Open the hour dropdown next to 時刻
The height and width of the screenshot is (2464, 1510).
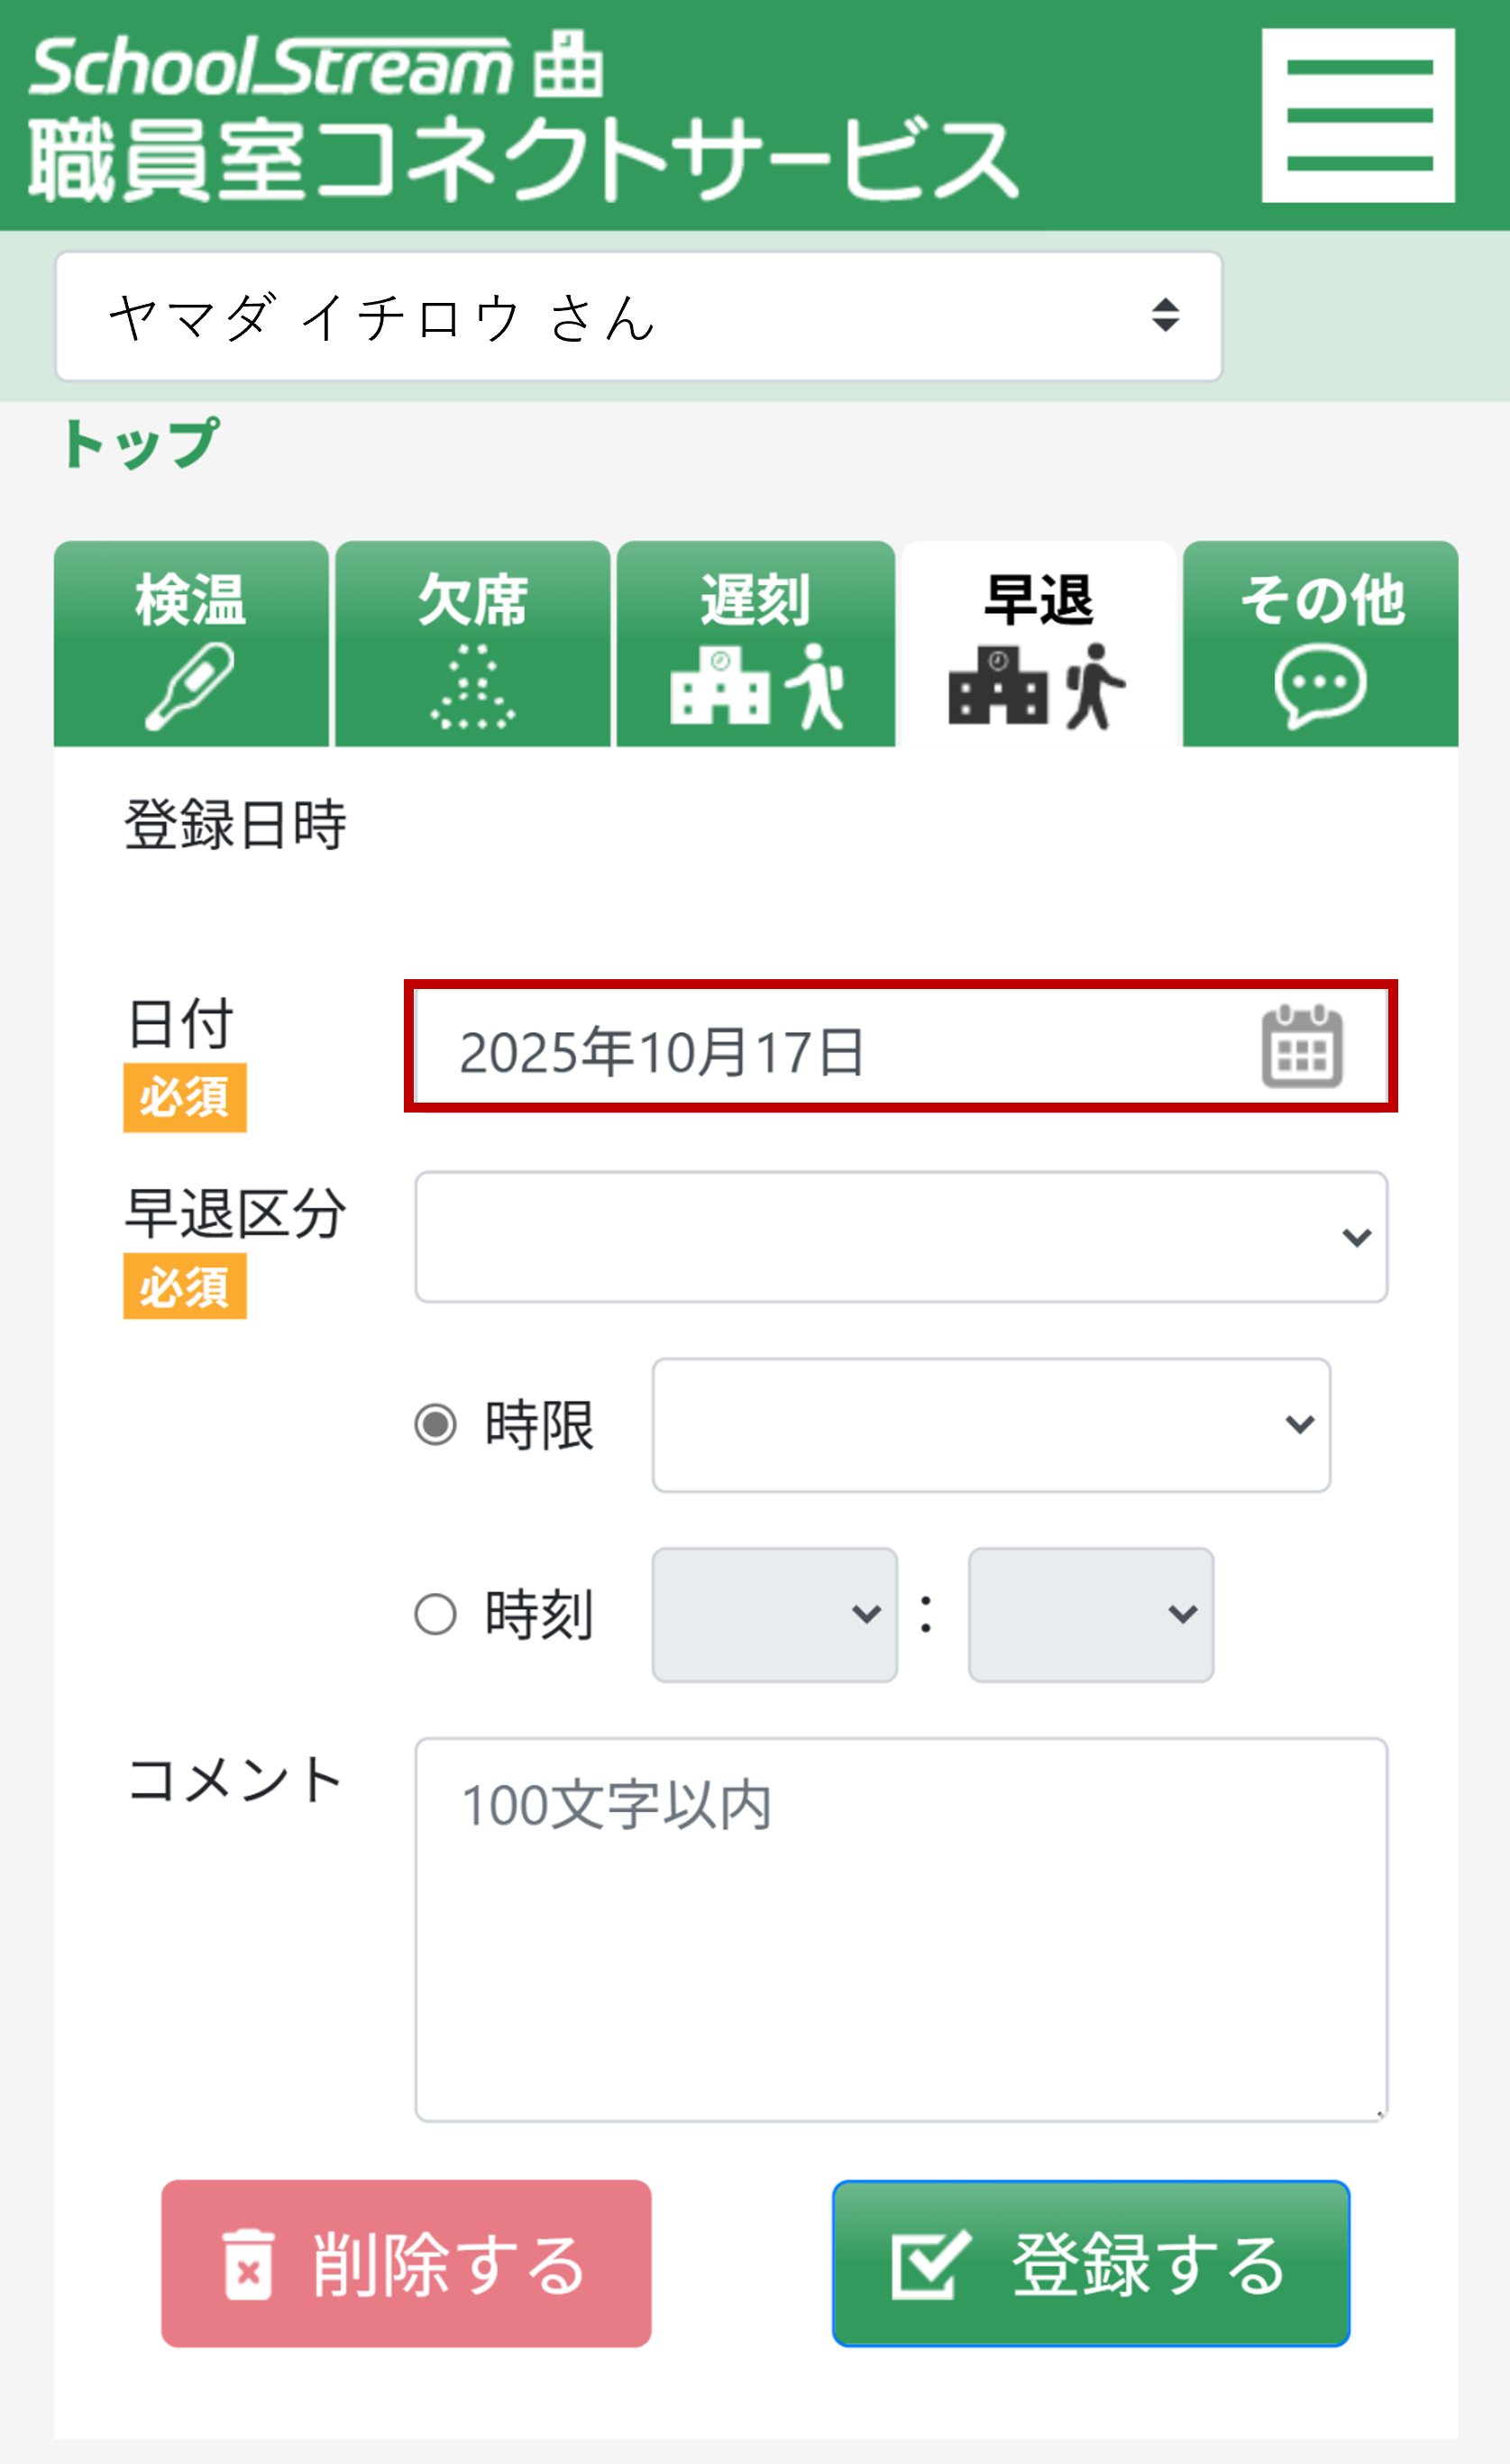(x=775, y=1613)
